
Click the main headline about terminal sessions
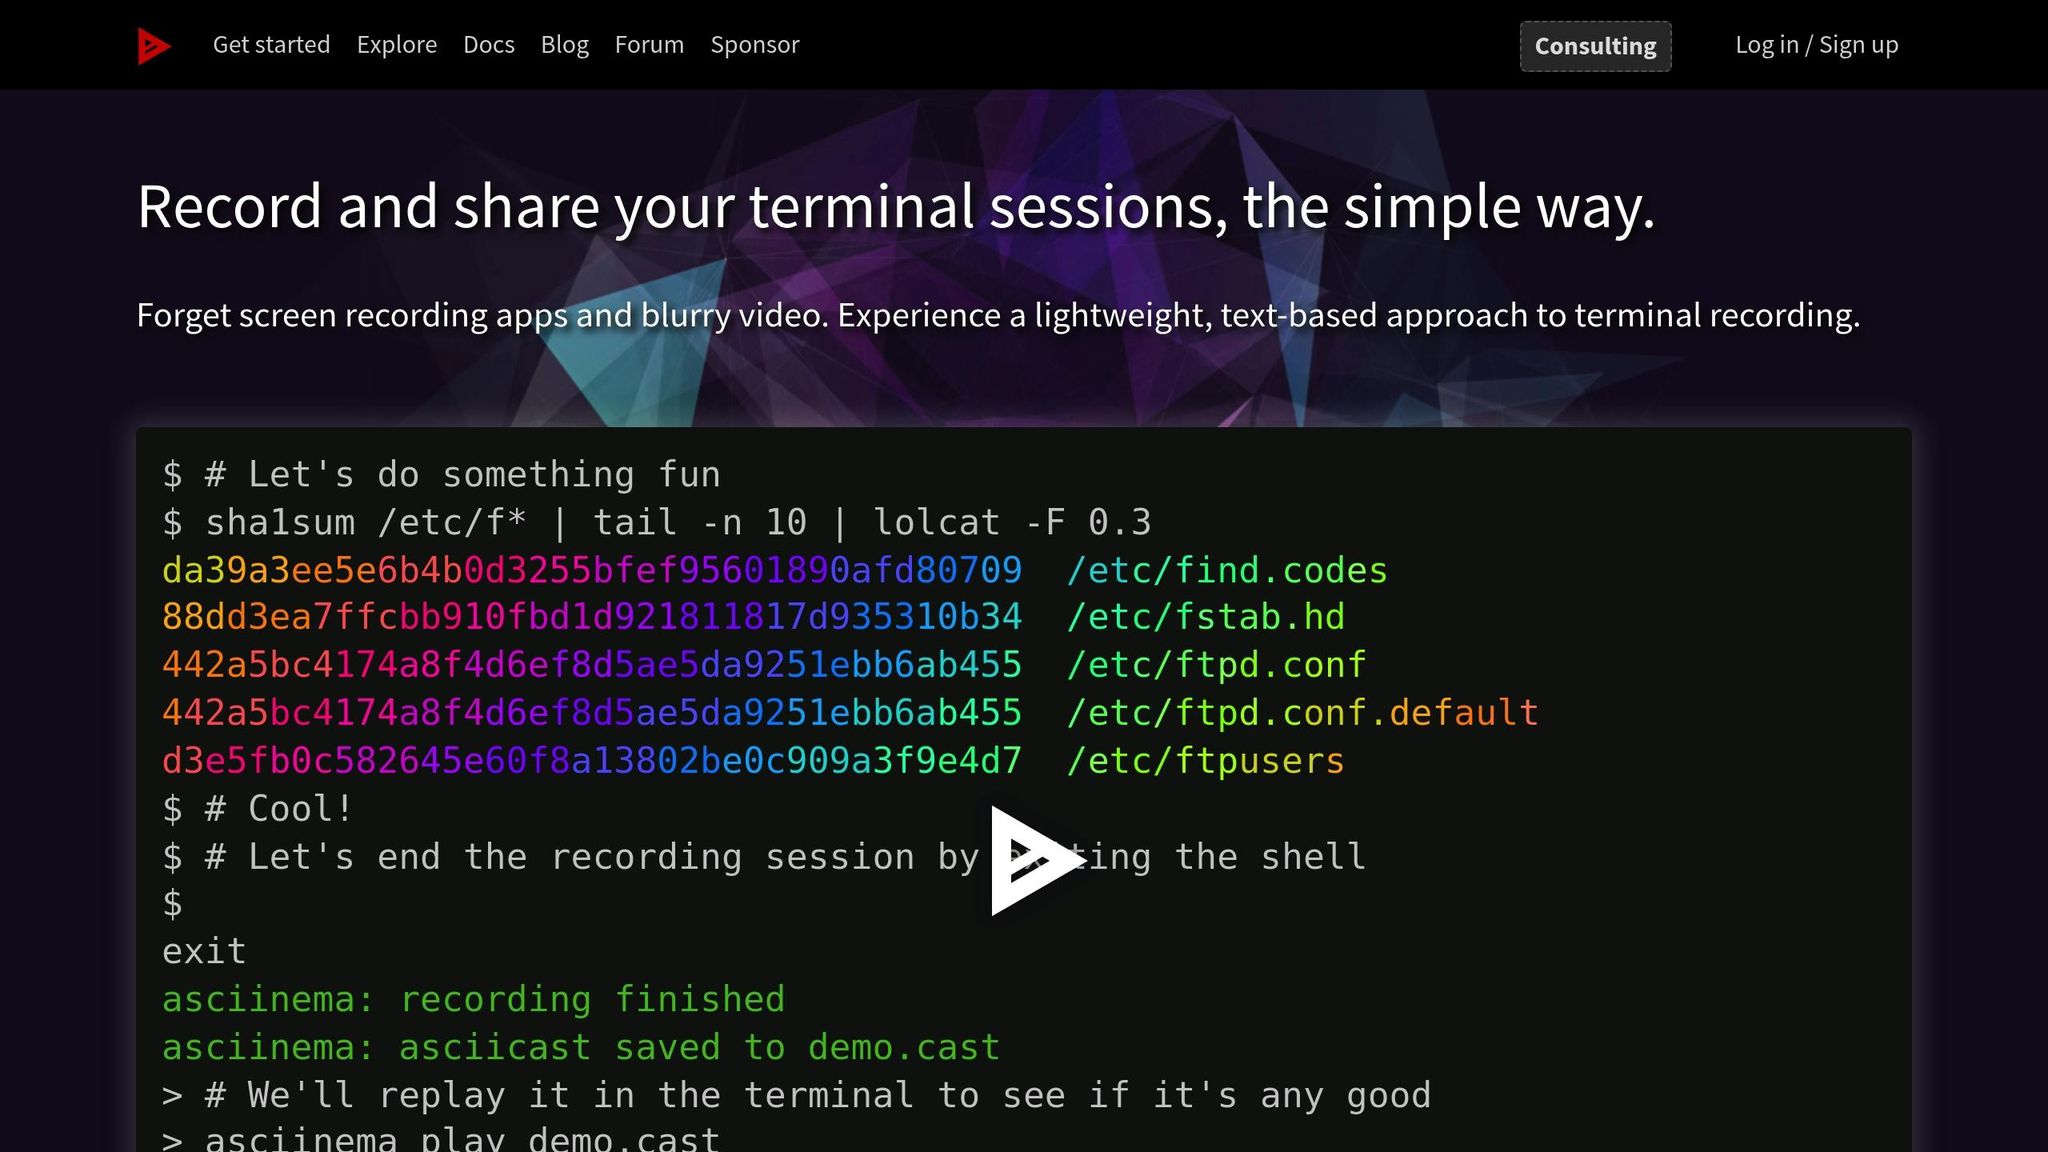click(895, 207)
